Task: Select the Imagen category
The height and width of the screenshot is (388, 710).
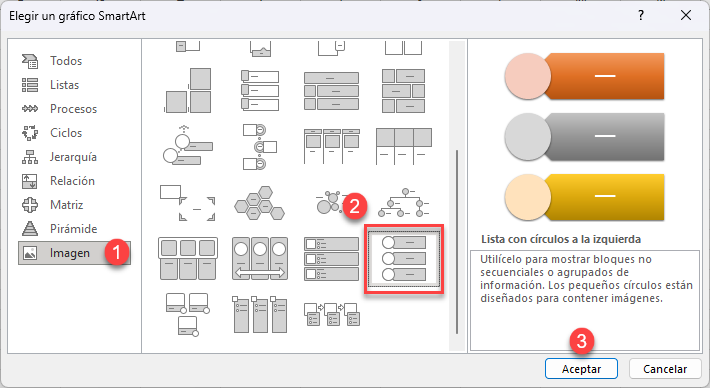Action: (74, 253)
